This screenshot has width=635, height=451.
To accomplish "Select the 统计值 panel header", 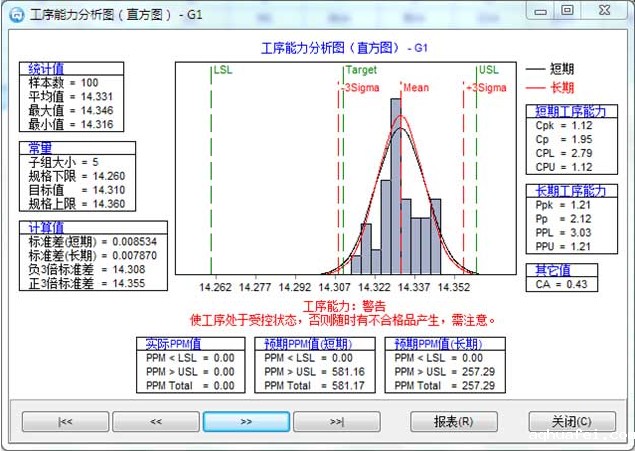I will (38, 69).
